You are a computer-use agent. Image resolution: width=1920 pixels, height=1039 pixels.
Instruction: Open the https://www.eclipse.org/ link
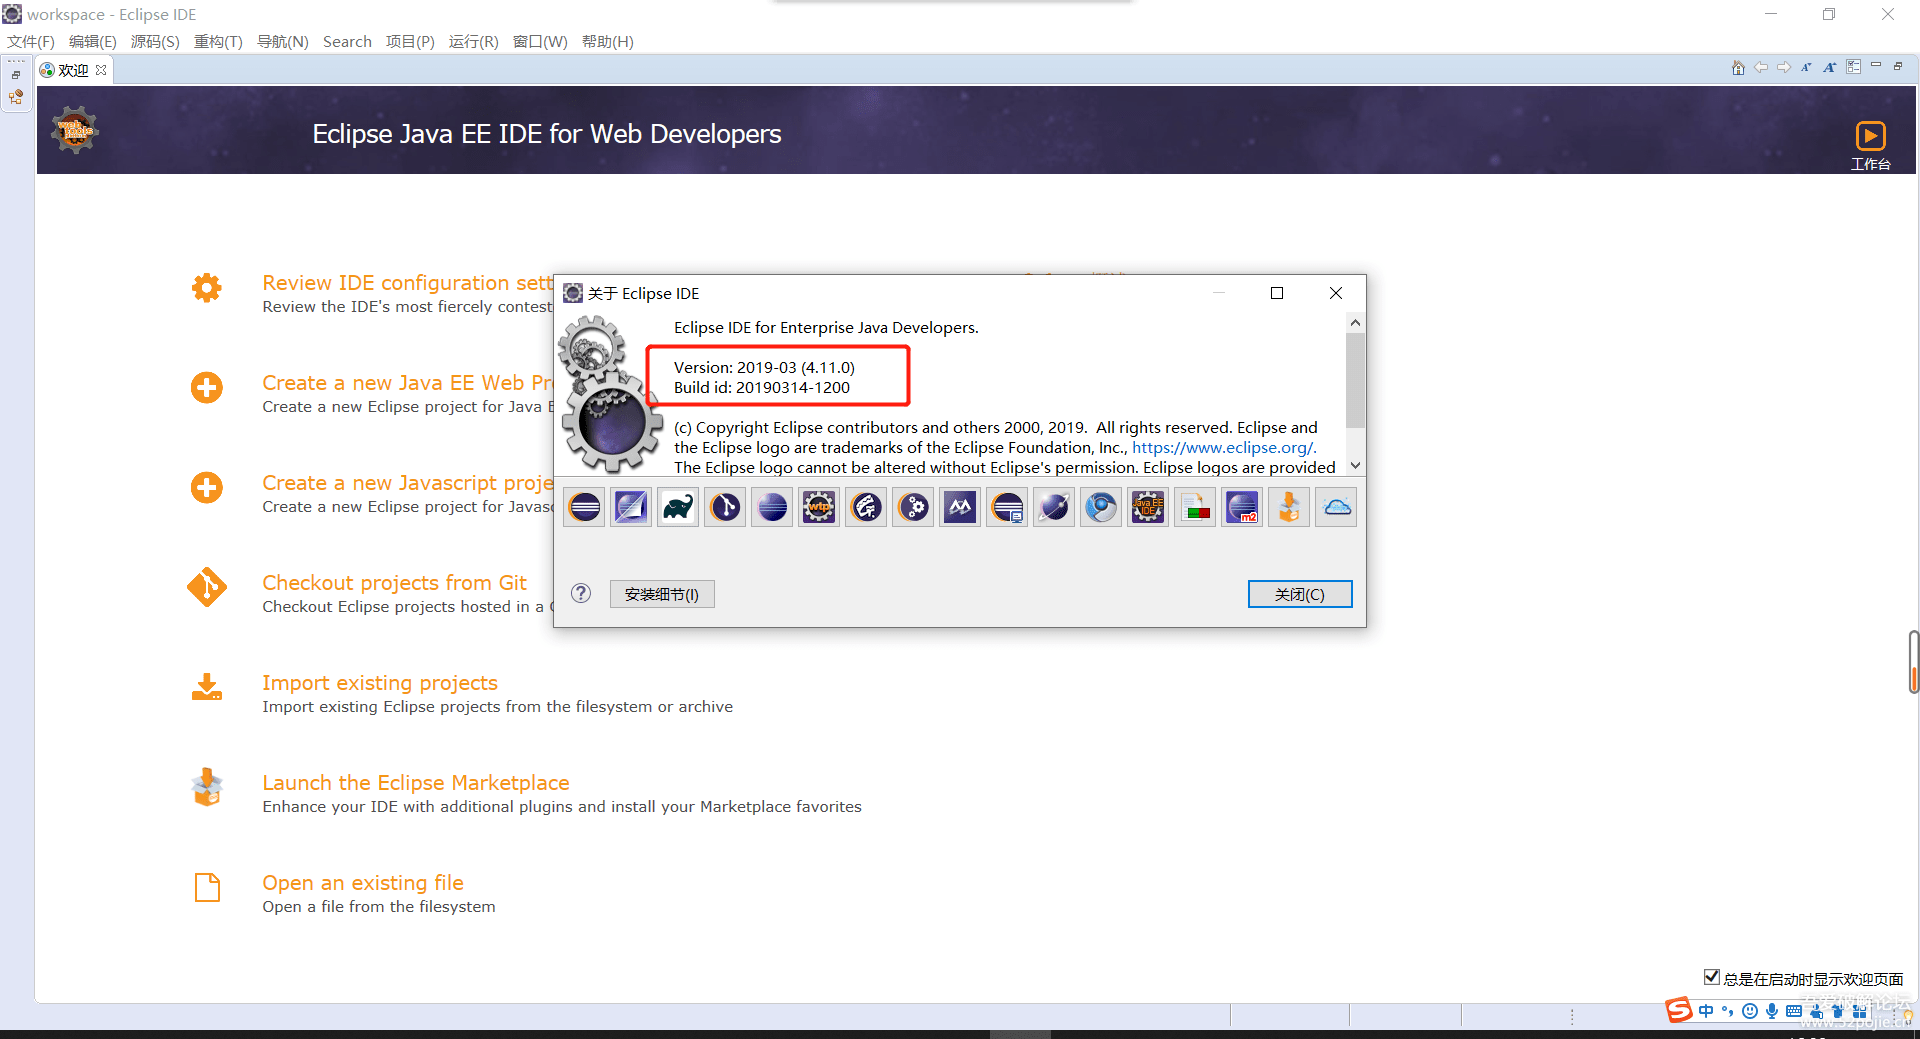pyautogui.click(x=1224, y=447)
